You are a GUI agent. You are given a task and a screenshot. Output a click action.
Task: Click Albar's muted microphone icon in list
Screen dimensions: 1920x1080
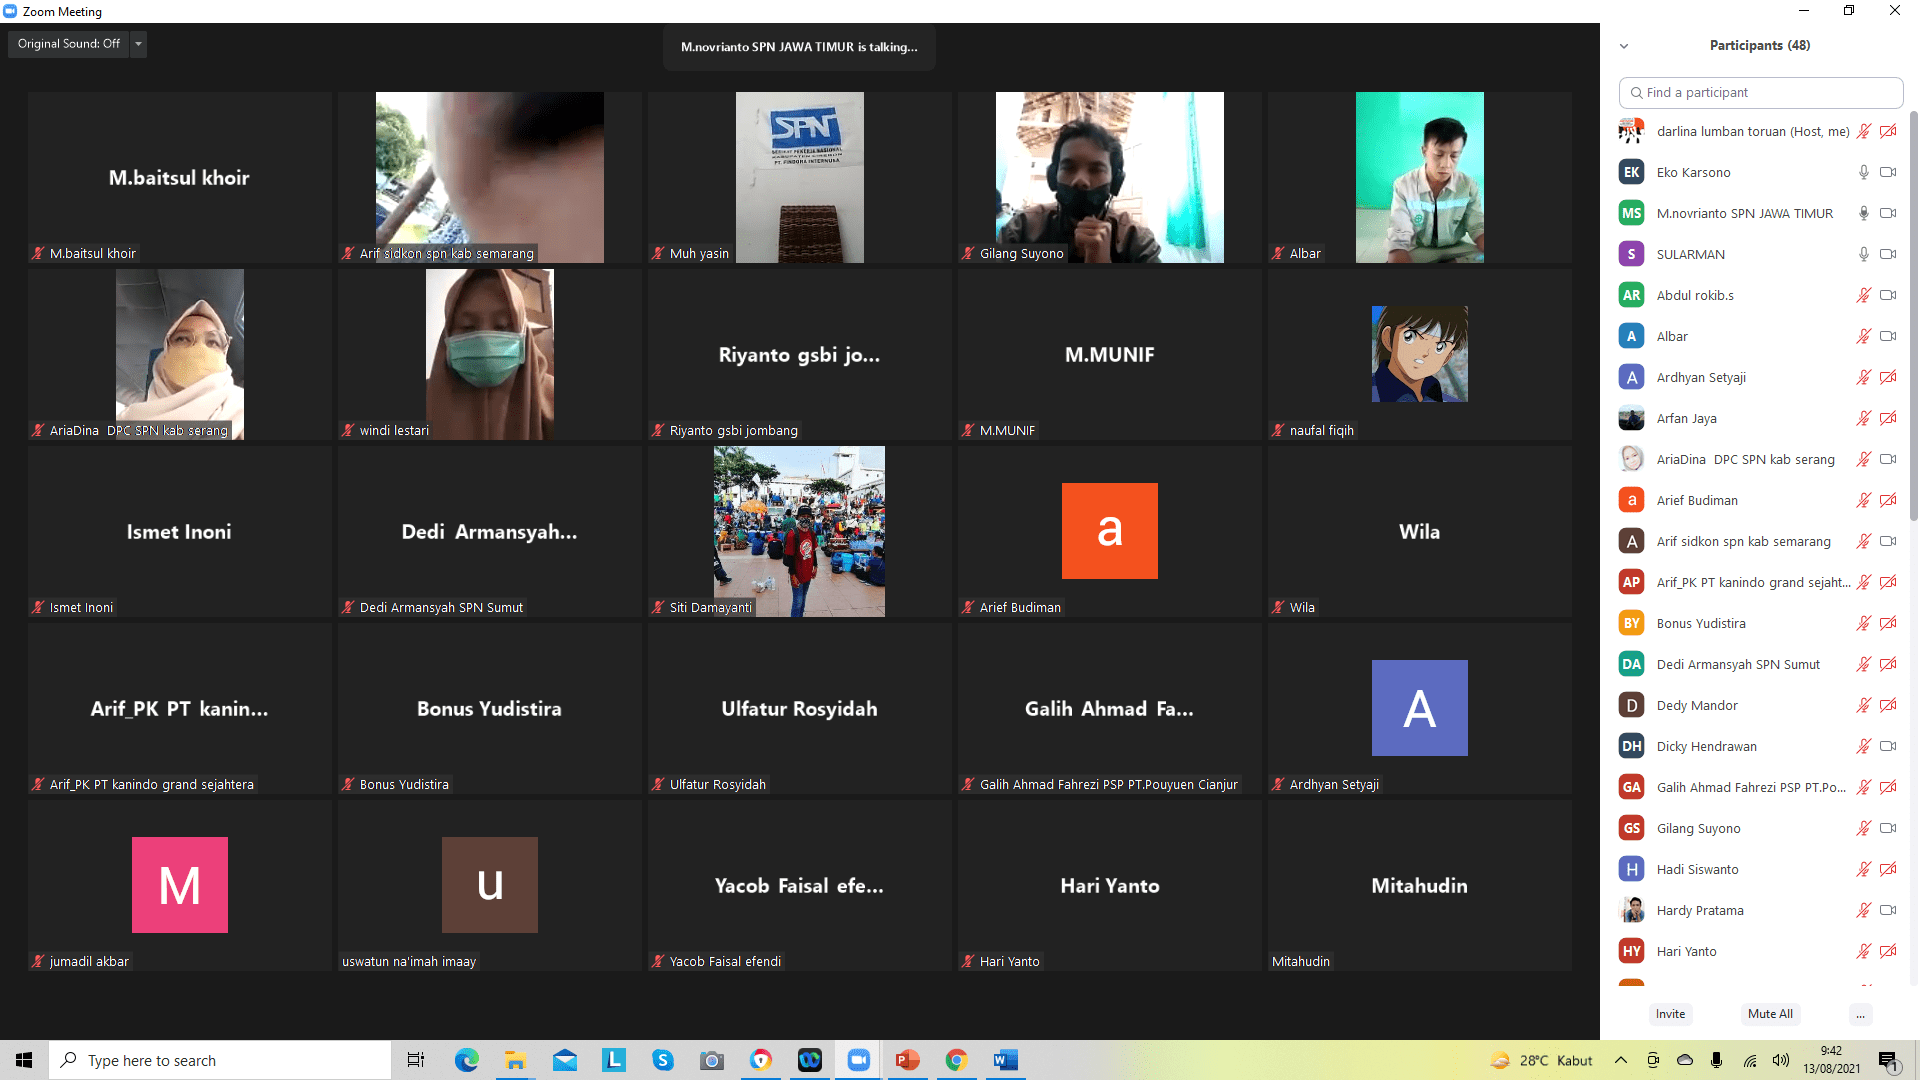coord(1863,336)
